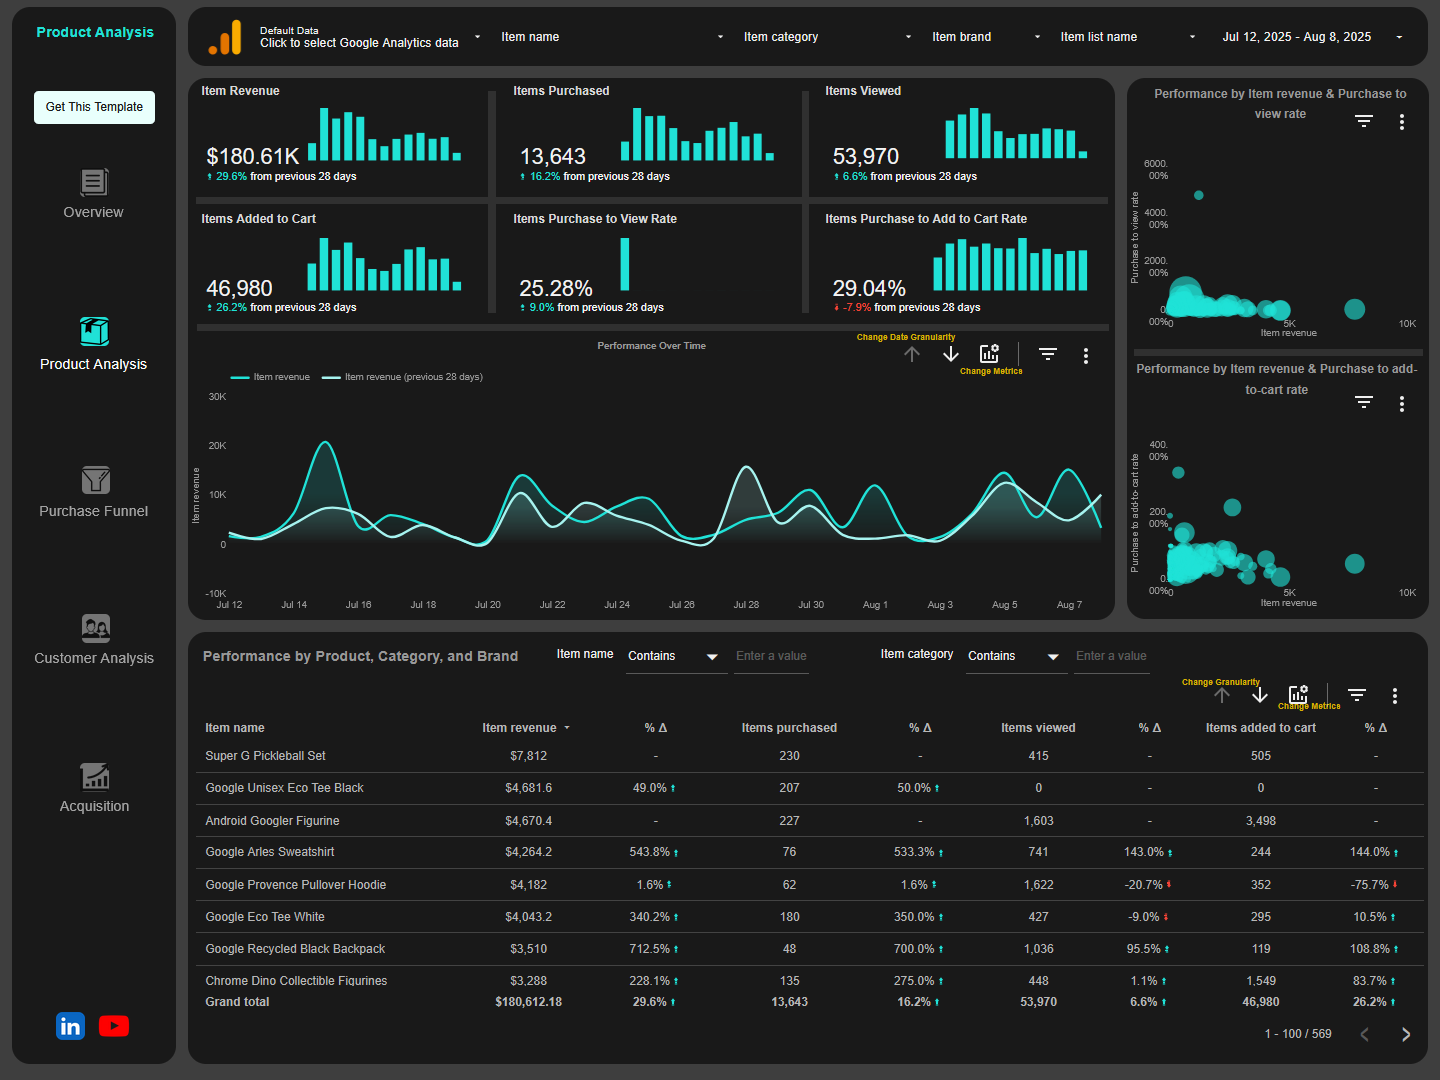Focus Item name value input field
Viewport: 1440px width, 1080px height.
coord(771,656)
